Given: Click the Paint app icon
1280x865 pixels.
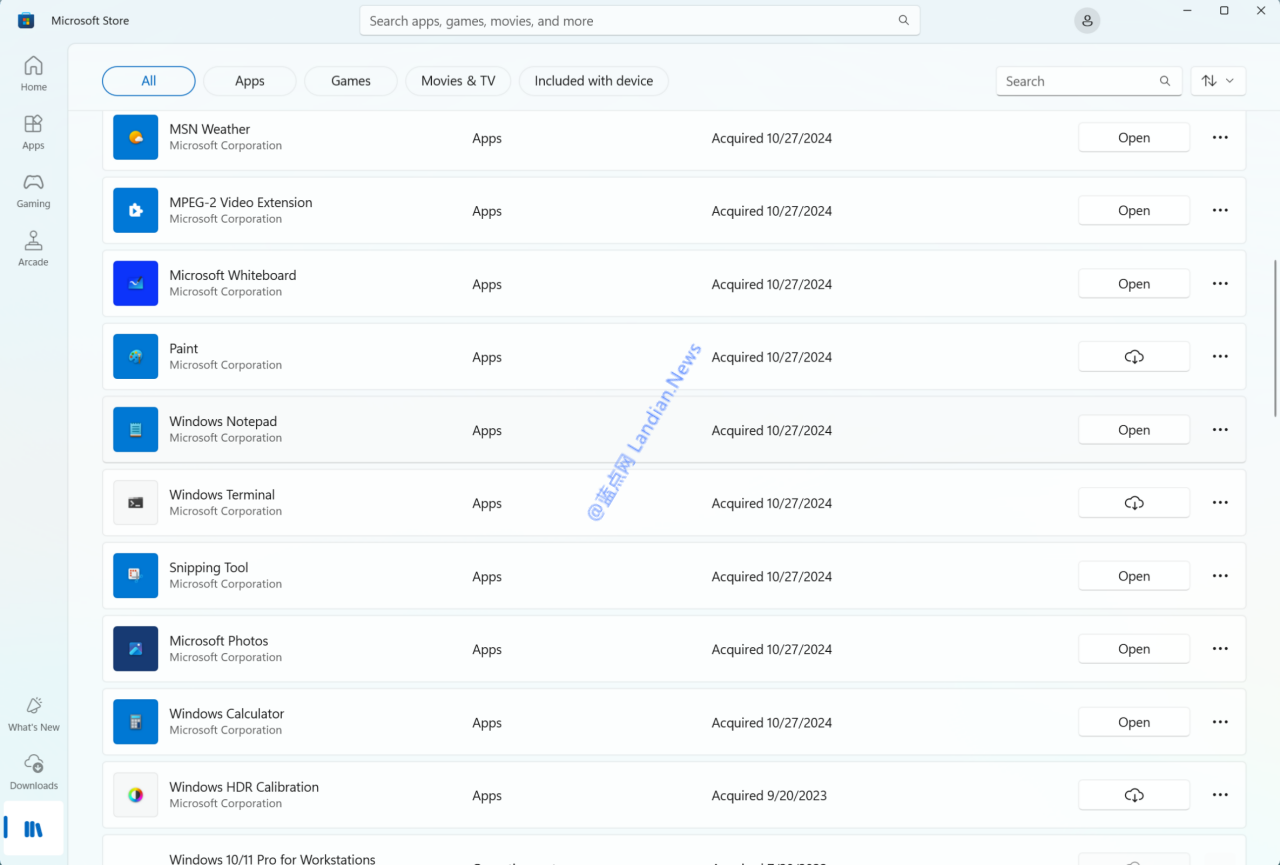Looking at the screenshot, I should pos(135,356).
